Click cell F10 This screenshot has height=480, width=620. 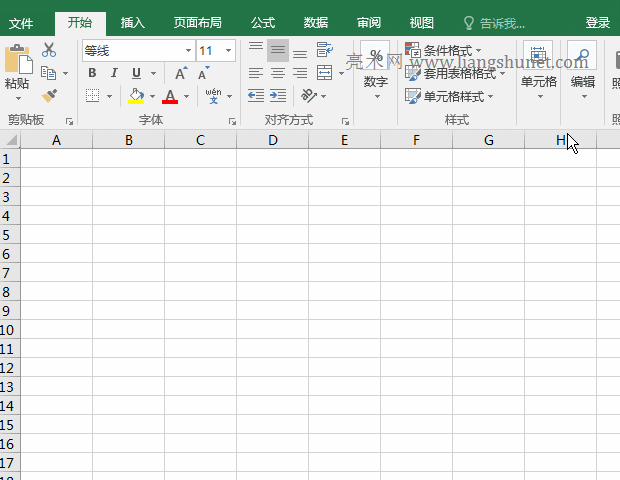click(x=416, y=329)
